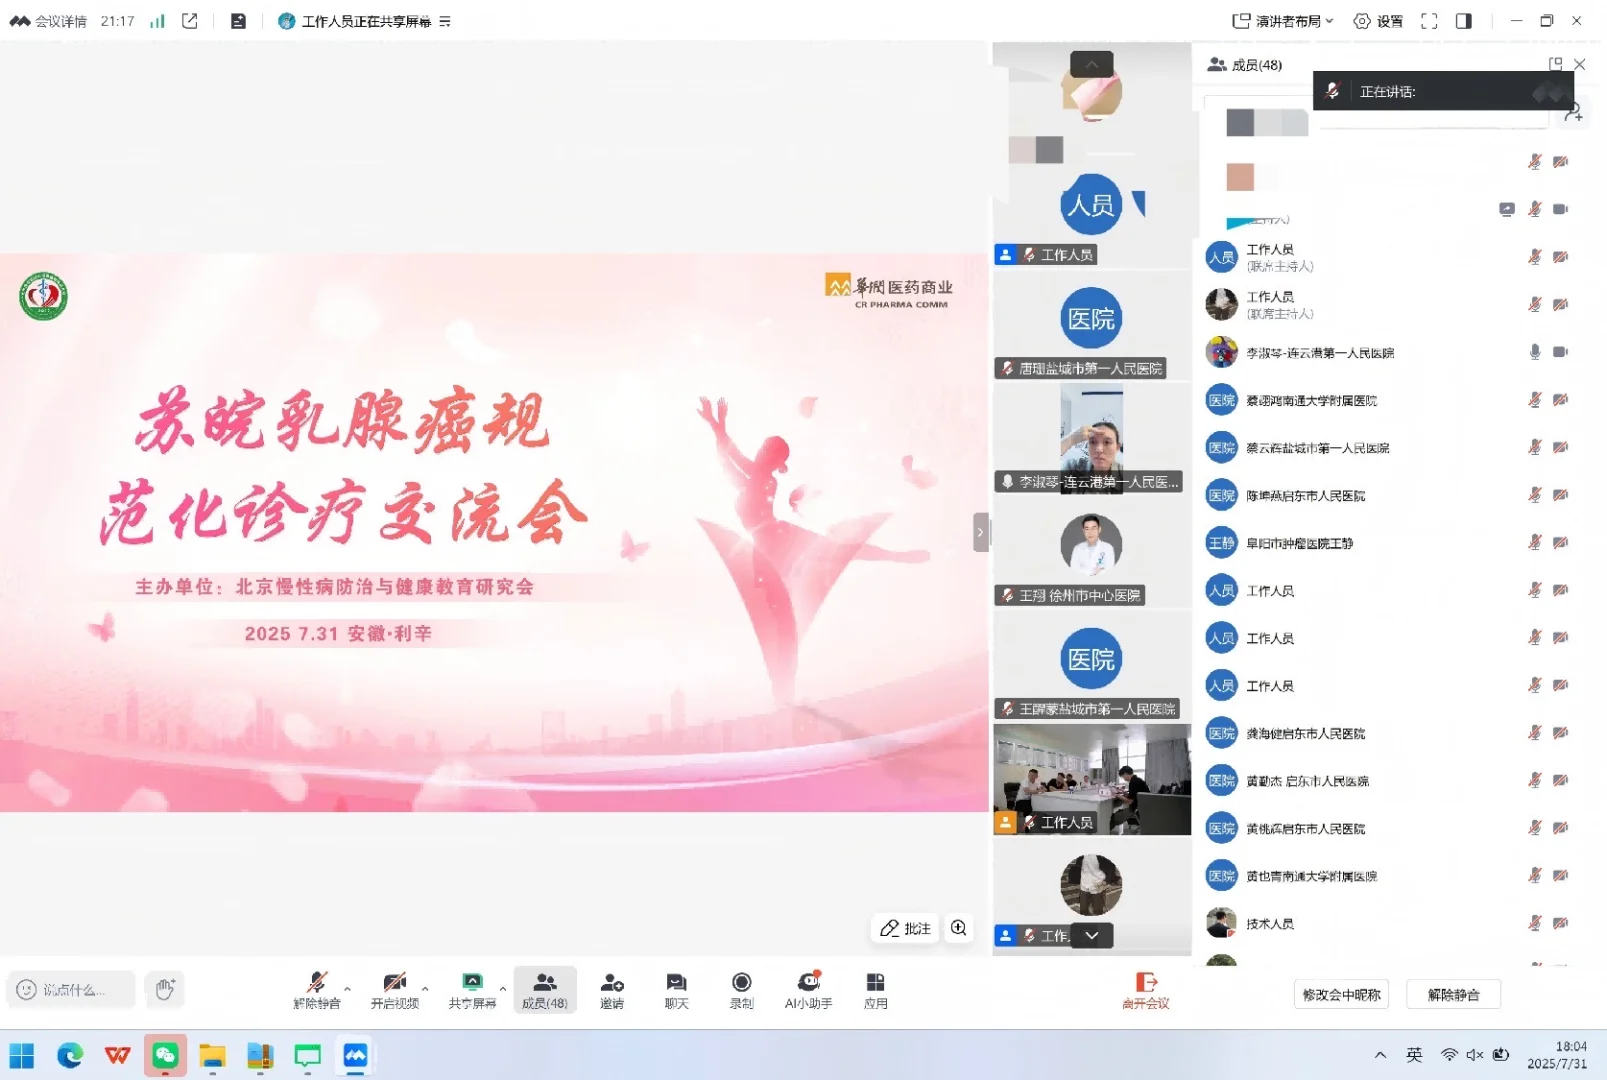Open Microsoft Edge from the taskbar
Image resolution: width=1607 pixels, height=1080 pixels.
[69, 1055]
